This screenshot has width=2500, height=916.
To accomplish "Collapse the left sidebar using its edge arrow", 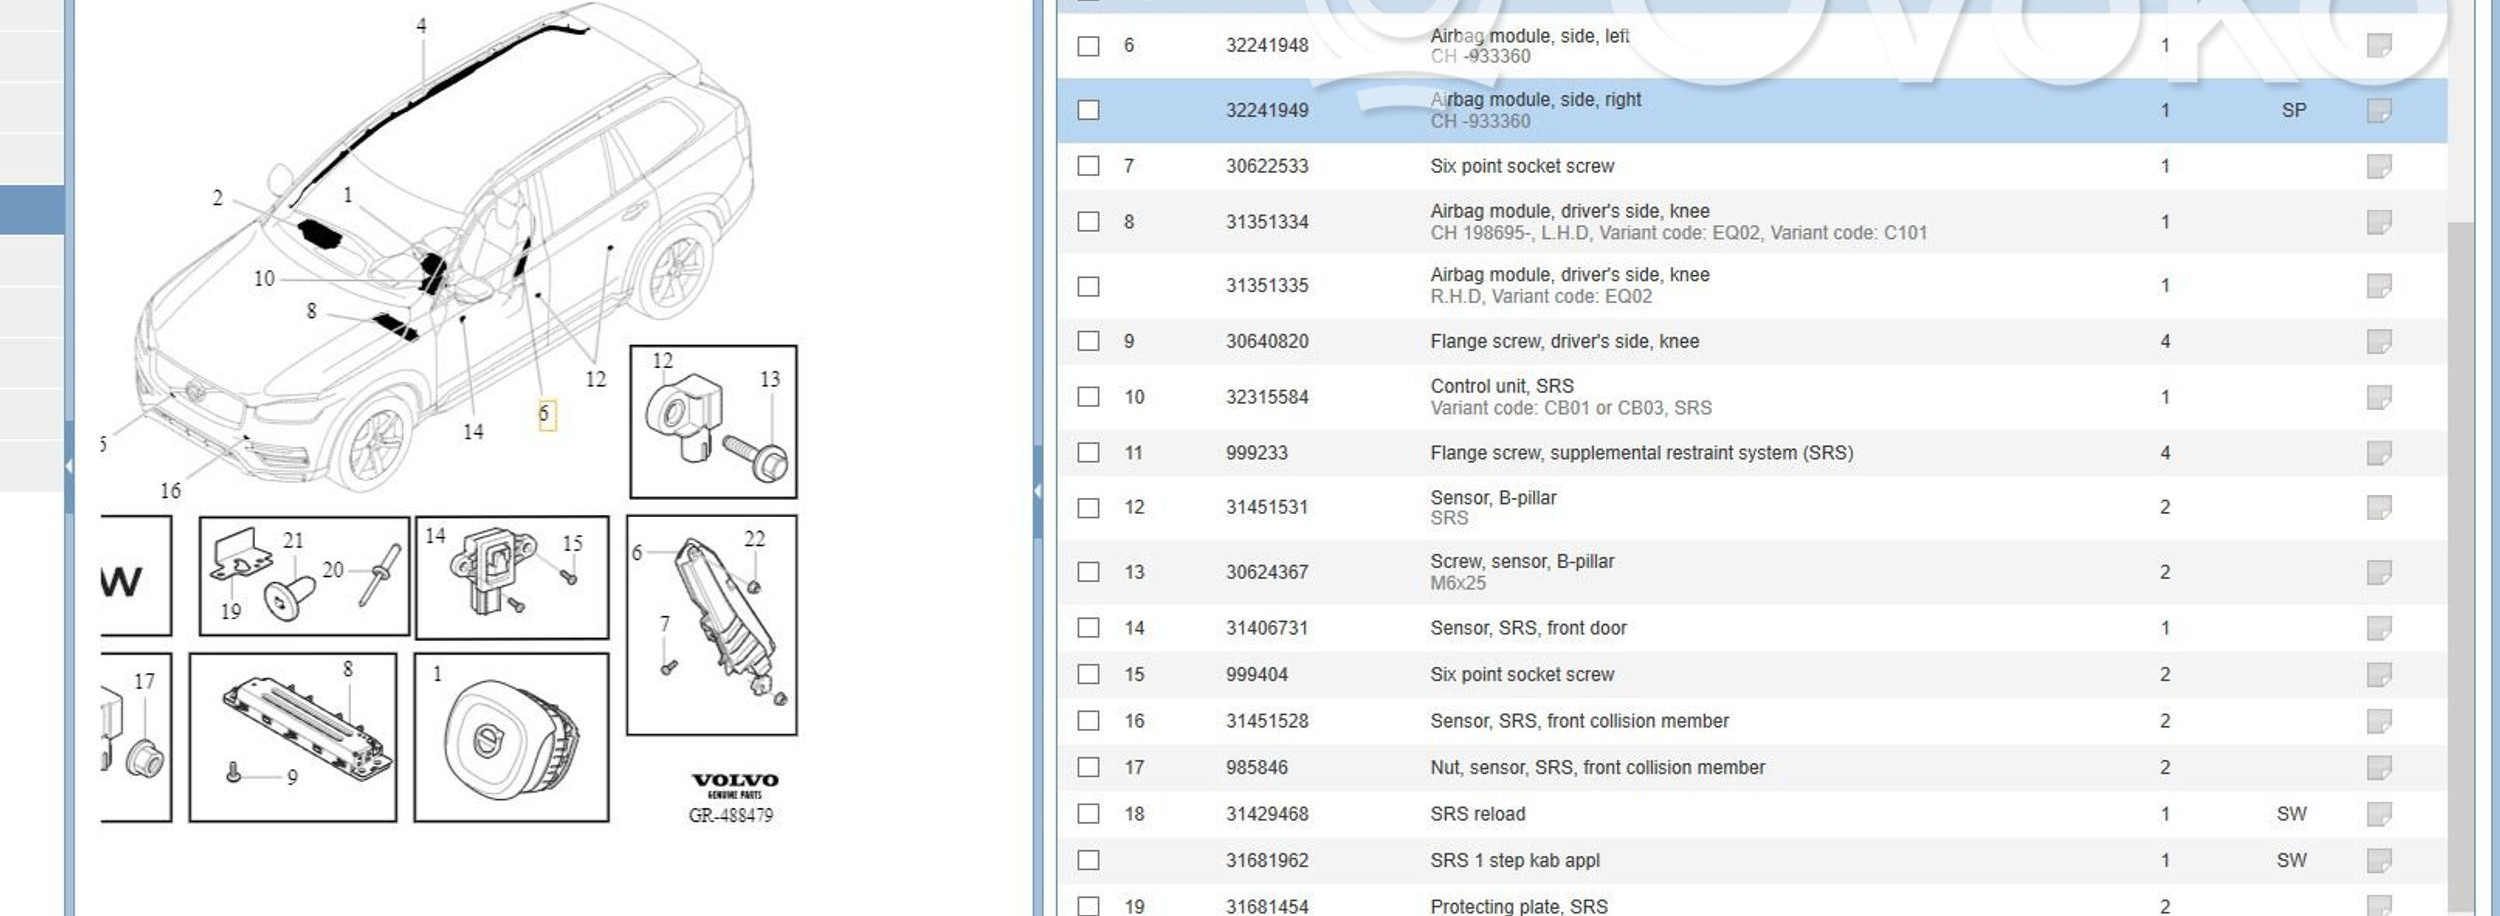I will 69,466.
